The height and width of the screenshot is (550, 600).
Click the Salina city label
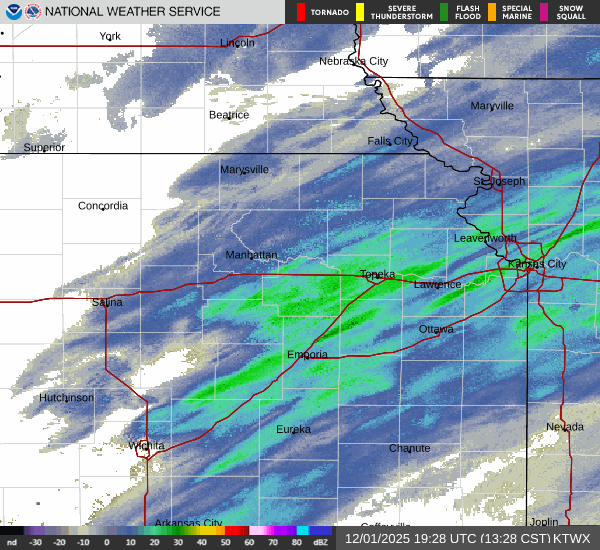click(107, 302)
